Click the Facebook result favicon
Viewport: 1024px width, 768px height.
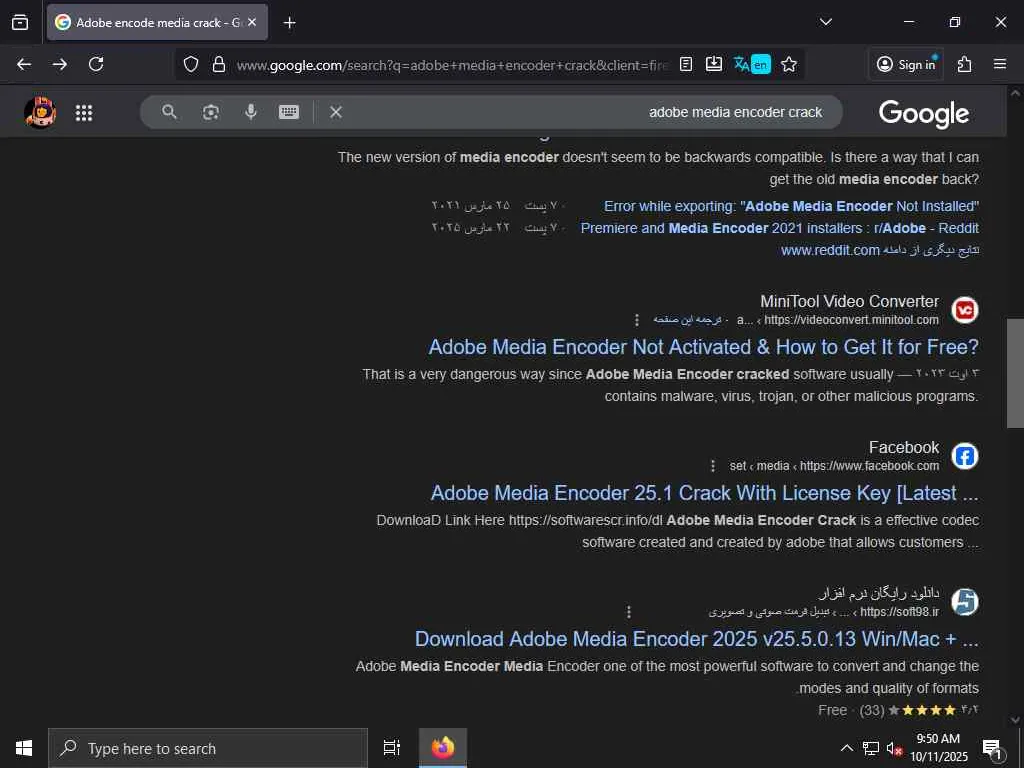pos(965,456)
